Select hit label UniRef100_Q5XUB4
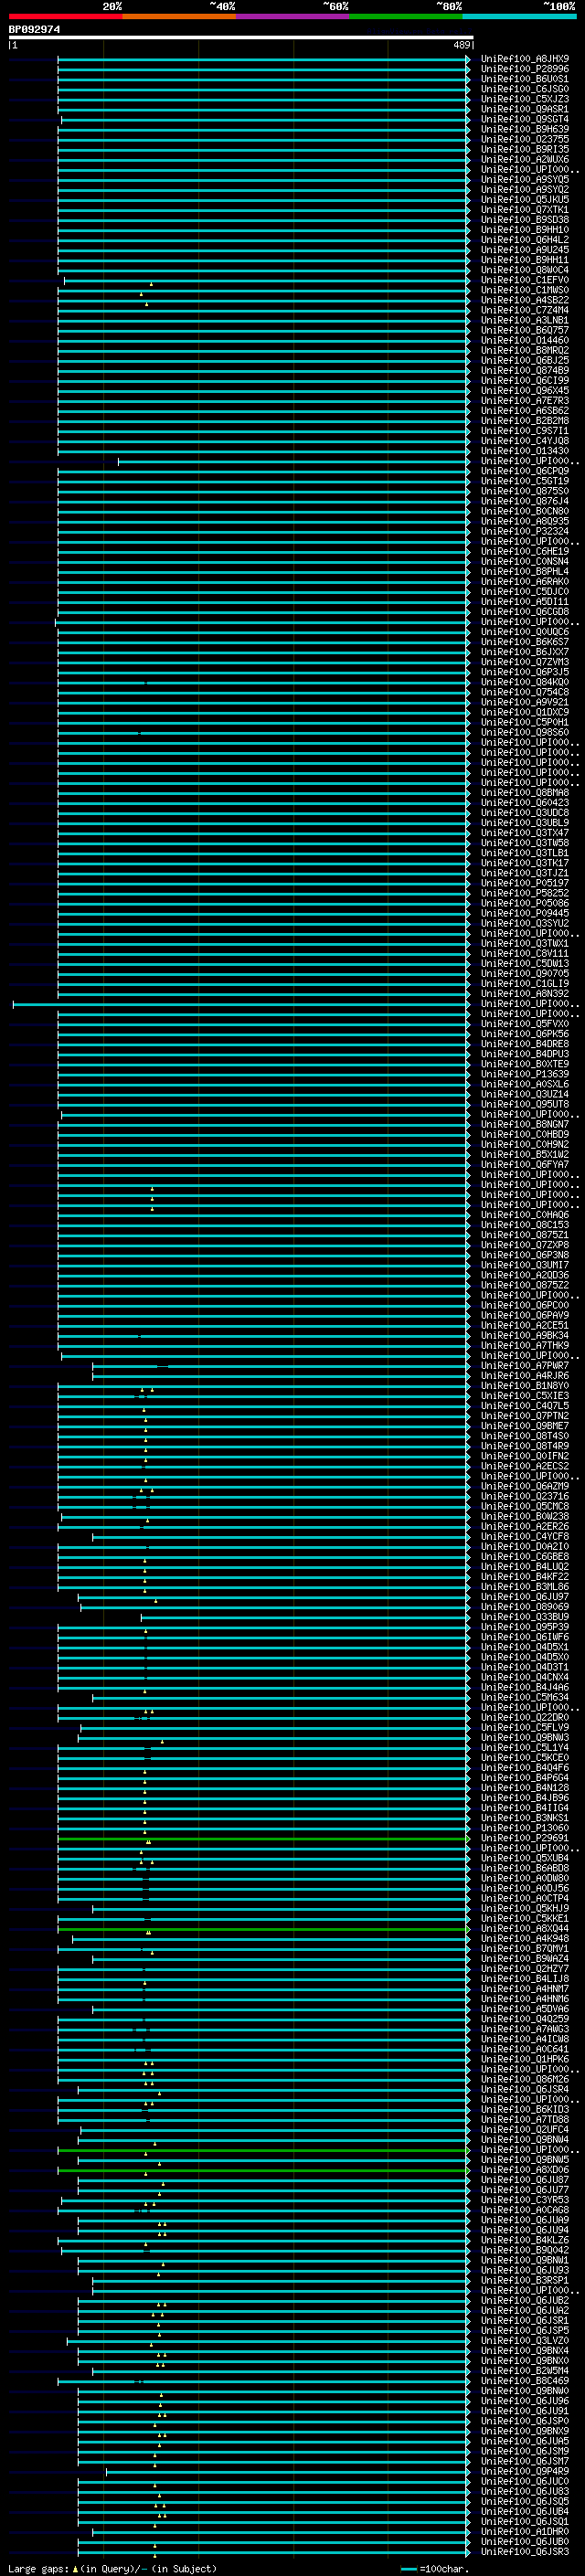Image resolution: width=585 pixels, height=2576 pixels. pyautogui.click(x=525, y=1858)
